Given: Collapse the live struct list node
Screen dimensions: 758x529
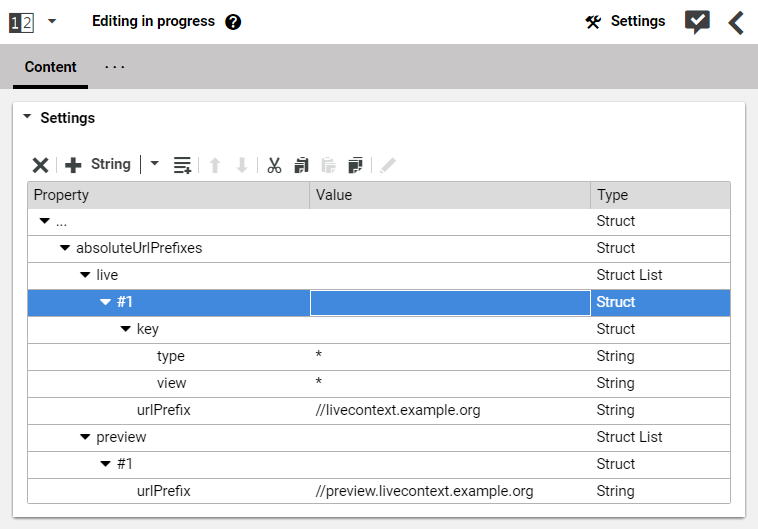Looking at the screenshot, I should [85, 275].
